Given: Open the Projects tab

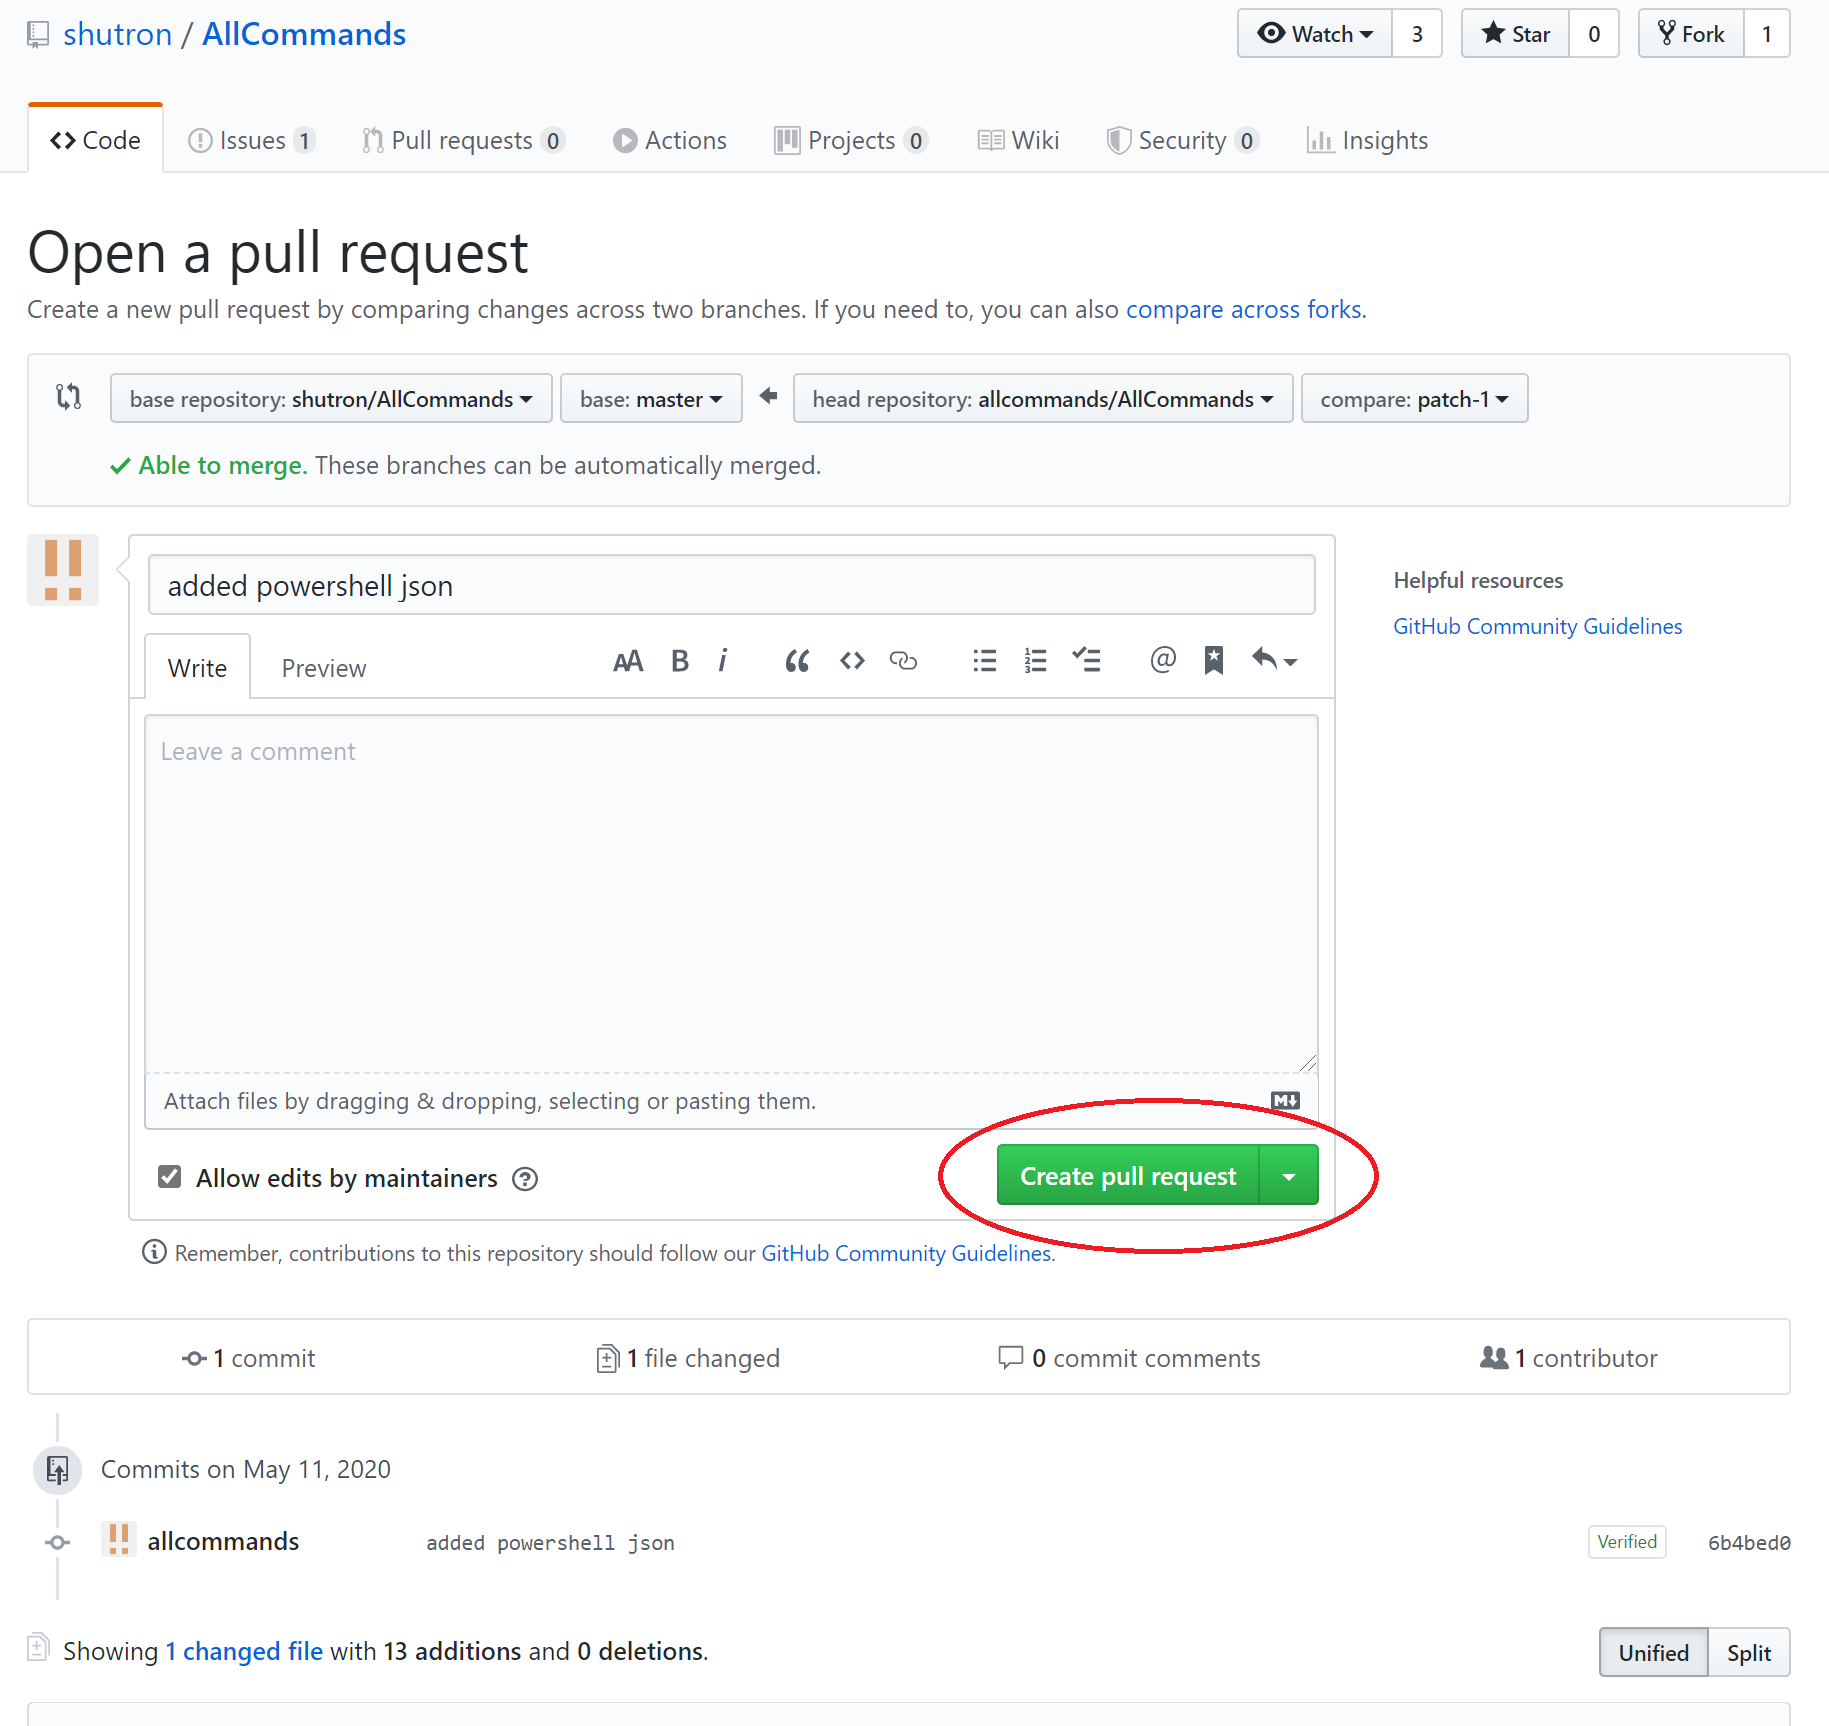Looking at the screenshot, I should pos(851,140).
